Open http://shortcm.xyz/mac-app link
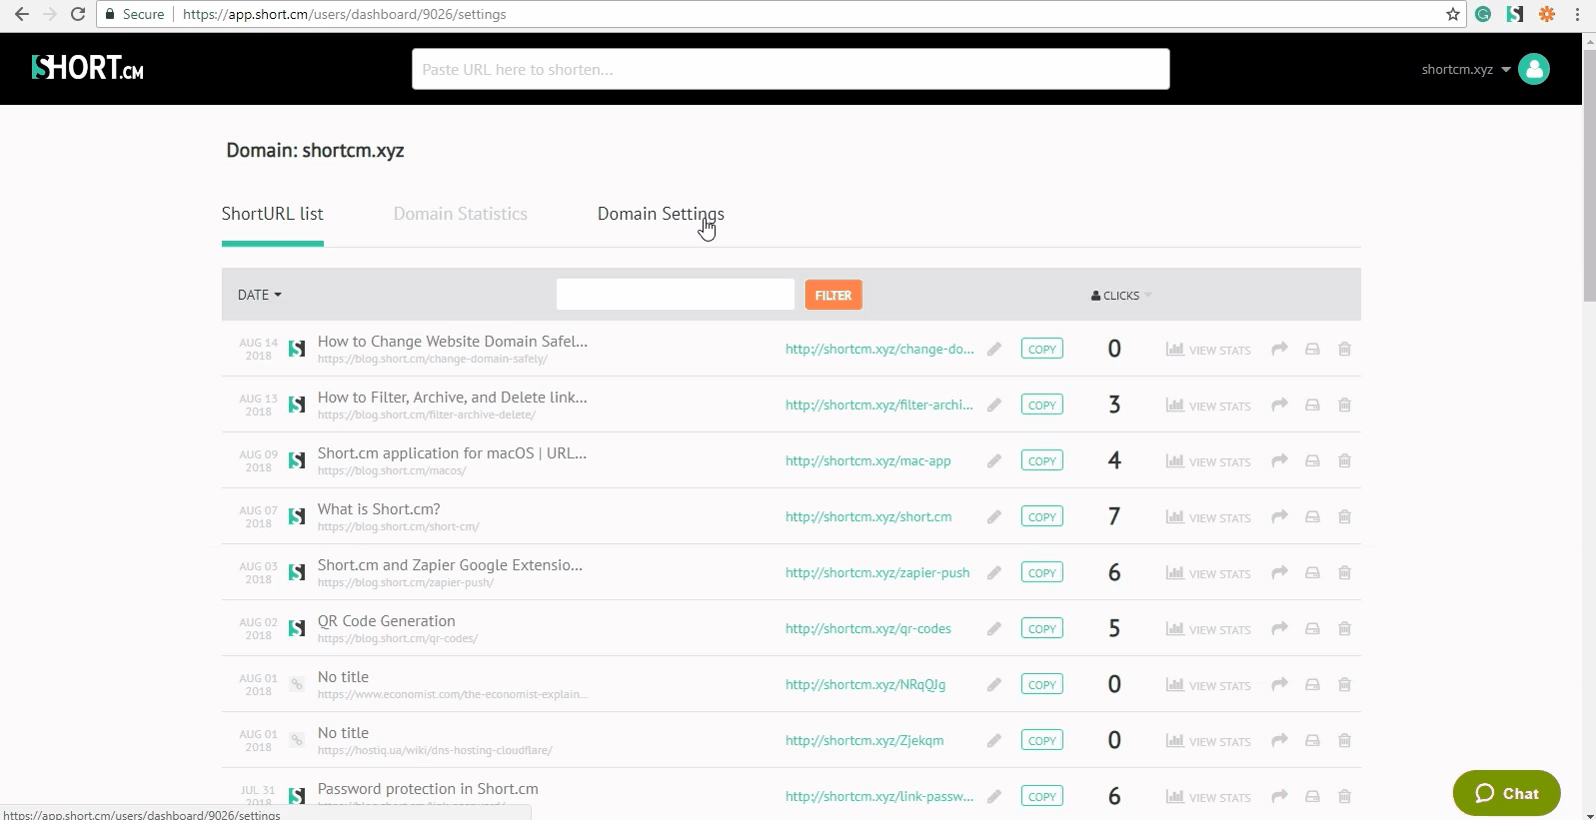This screenshot has height=820, width=1596. pos(868,461)
